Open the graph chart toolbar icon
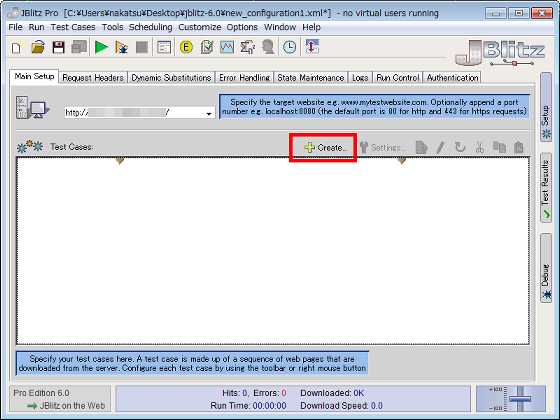 227,47
